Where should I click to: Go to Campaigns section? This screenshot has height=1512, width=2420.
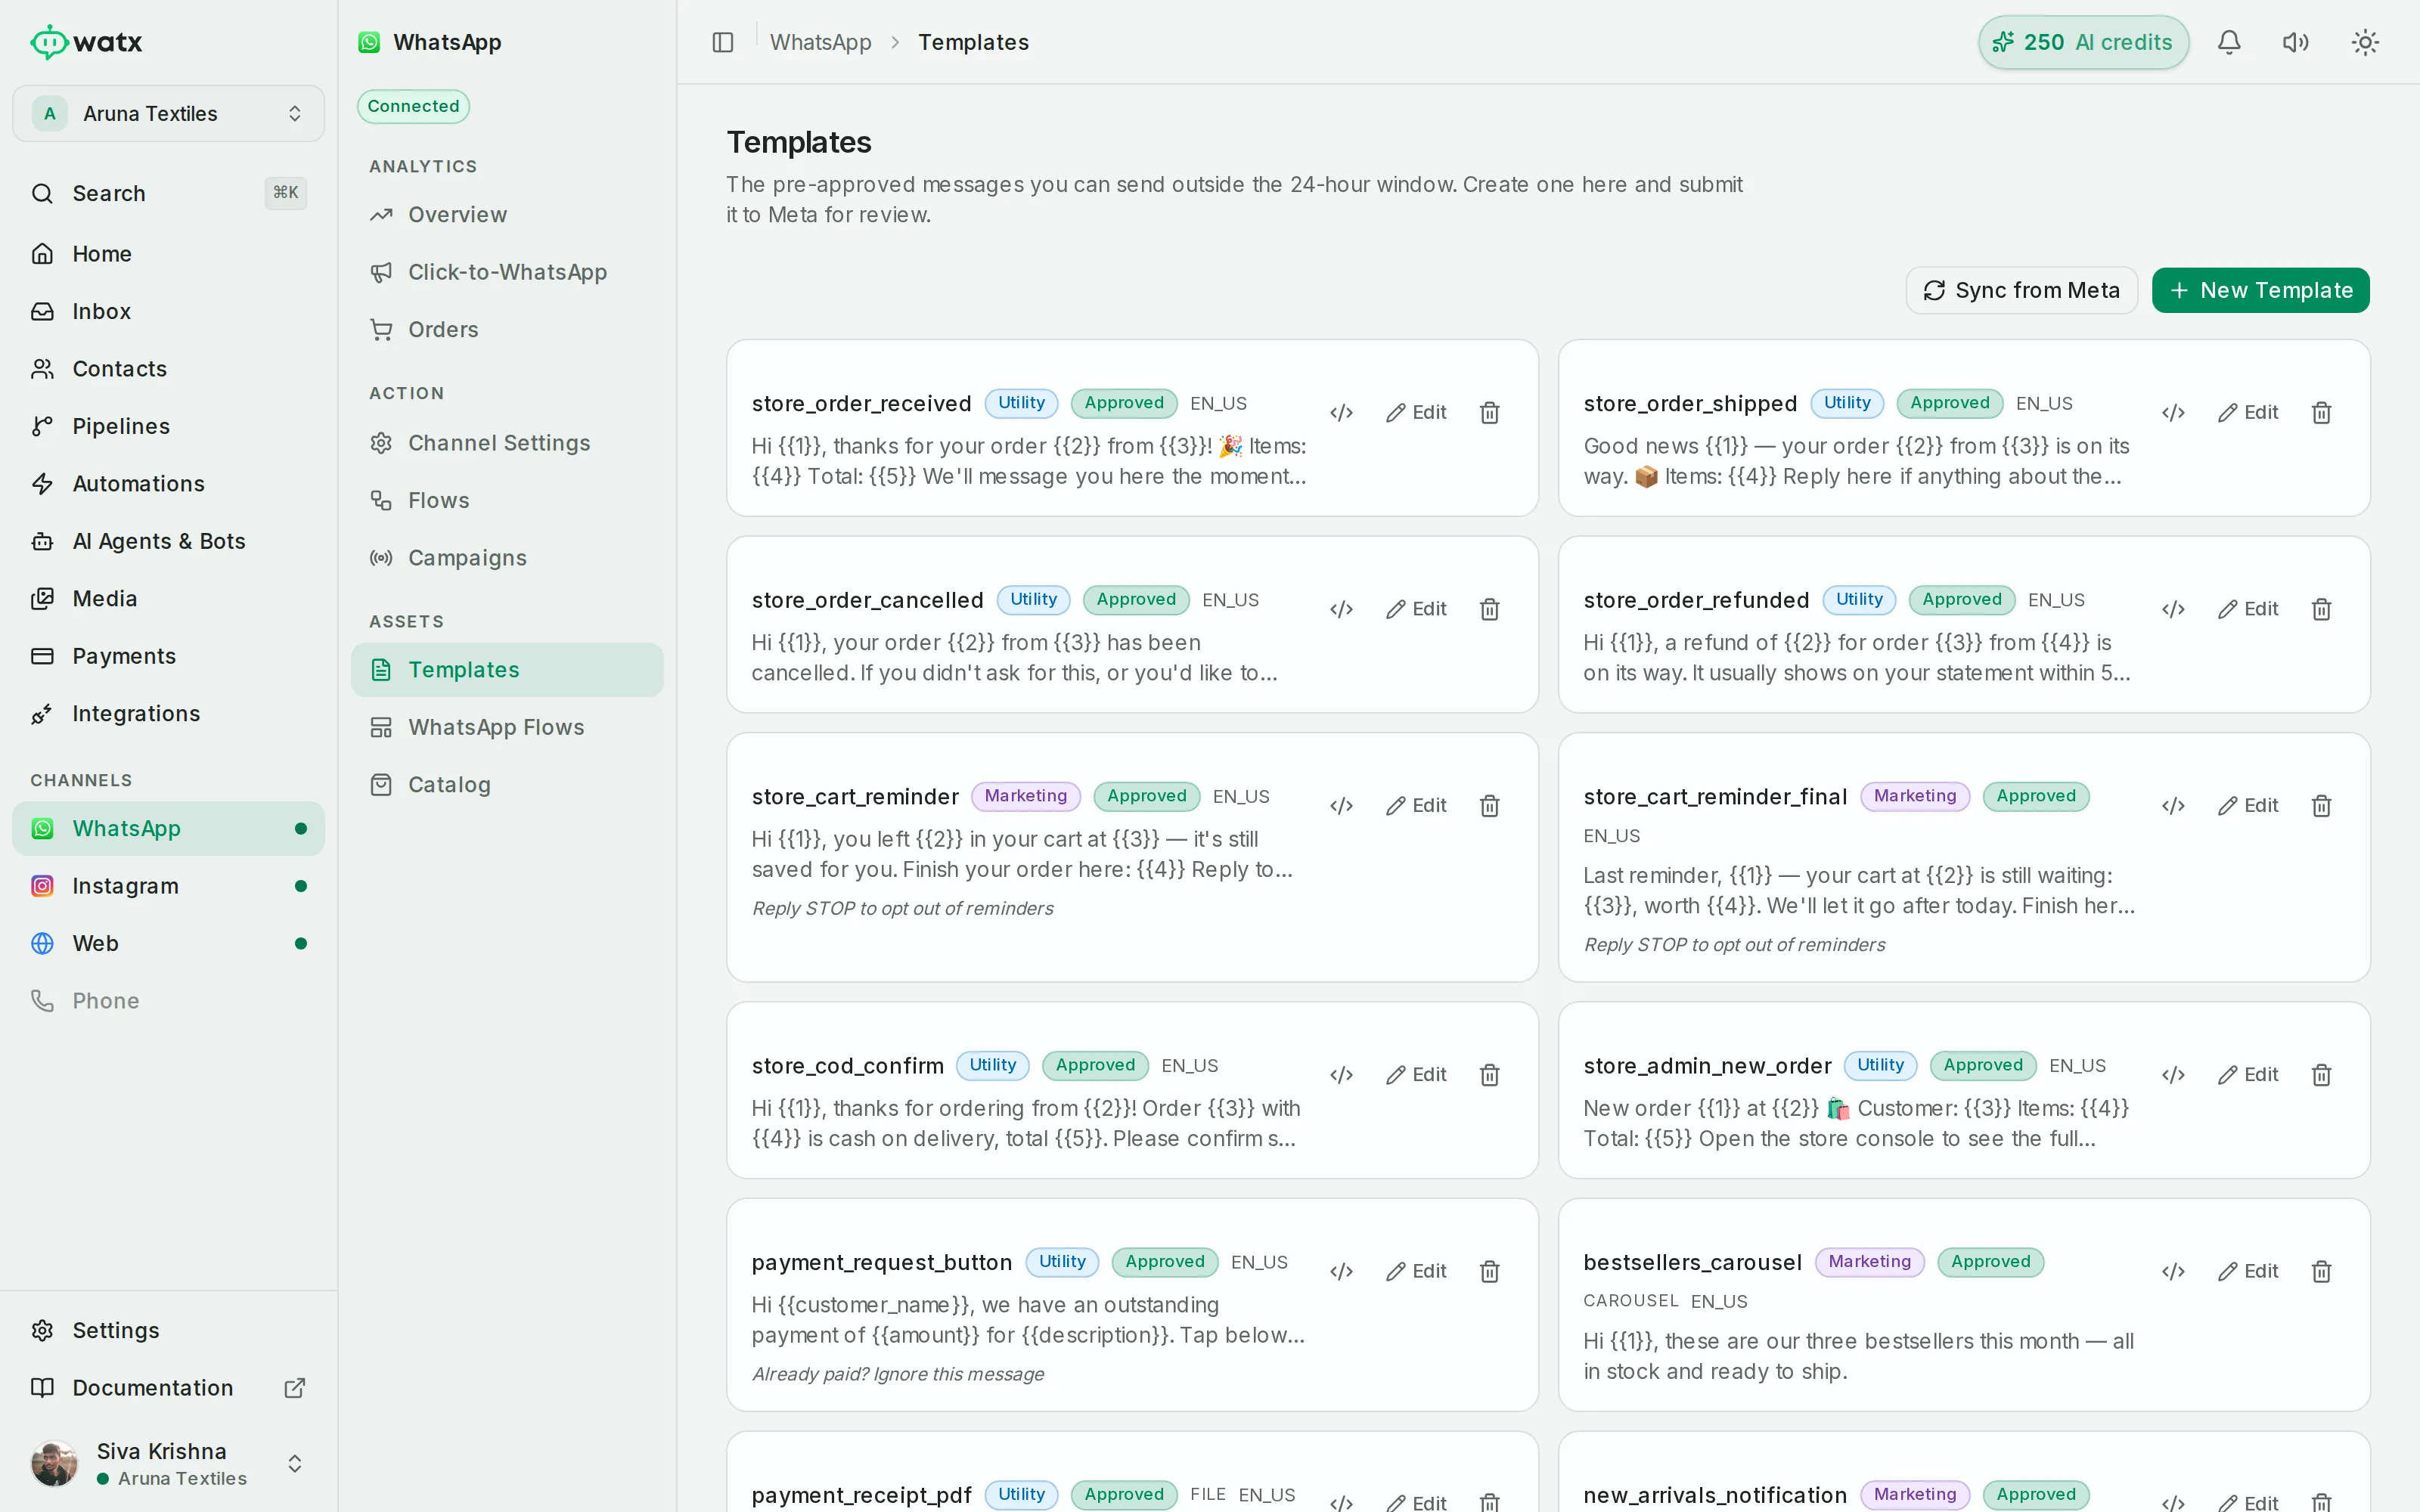(507, 557)
